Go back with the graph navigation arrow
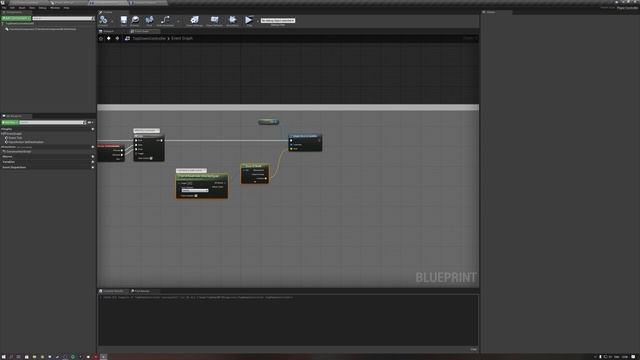 (109, 38)
